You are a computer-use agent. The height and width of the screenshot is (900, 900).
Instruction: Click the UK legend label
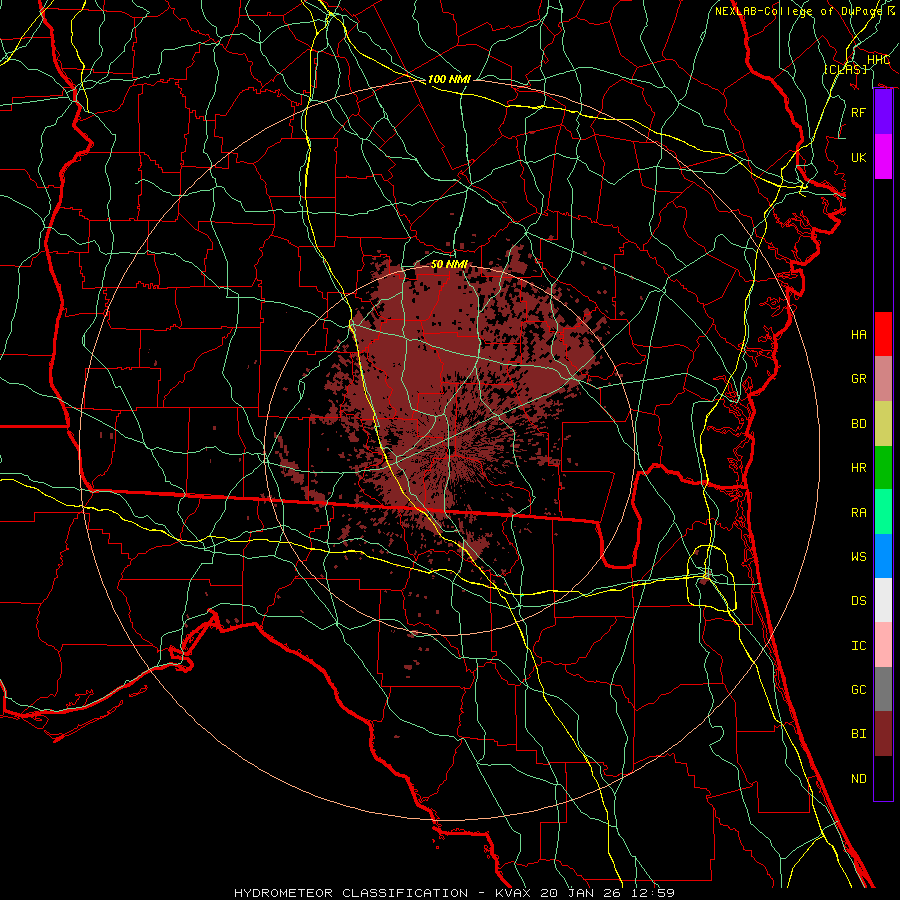click(859, 157)
